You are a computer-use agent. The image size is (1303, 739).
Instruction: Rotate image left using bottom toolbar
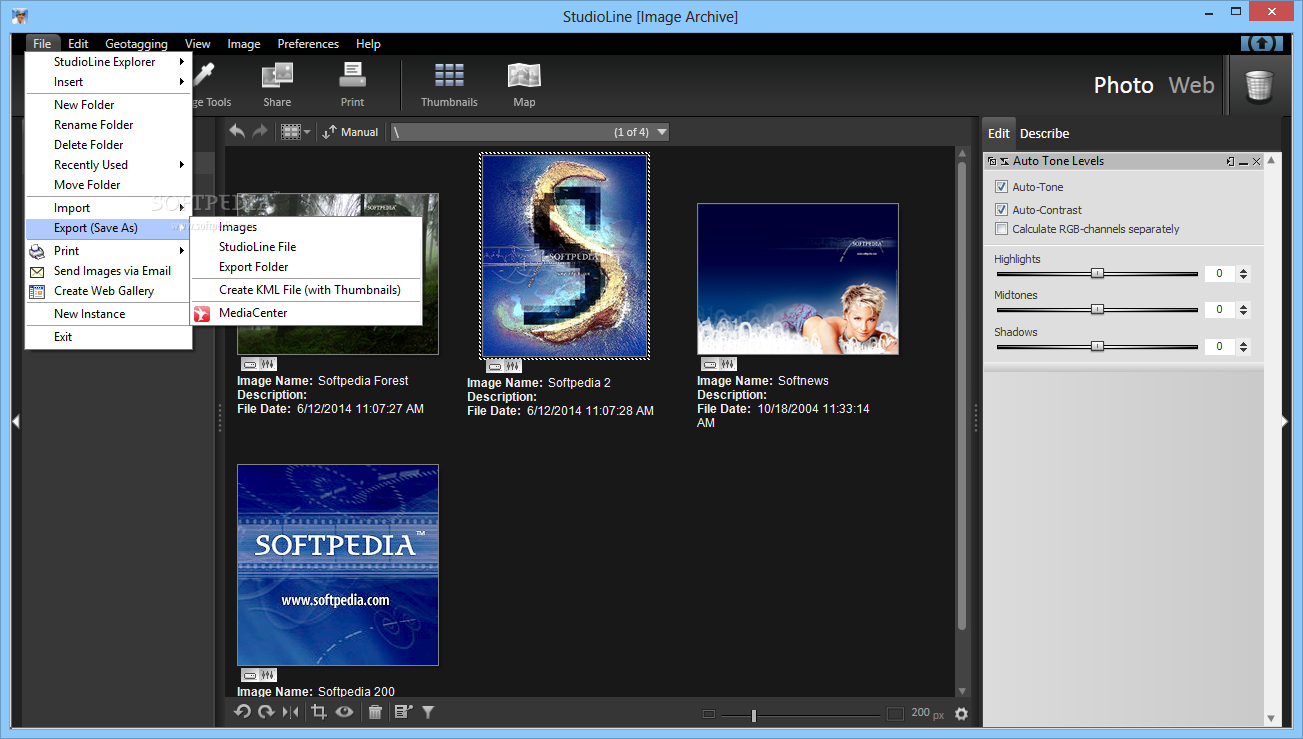point(242,712)
